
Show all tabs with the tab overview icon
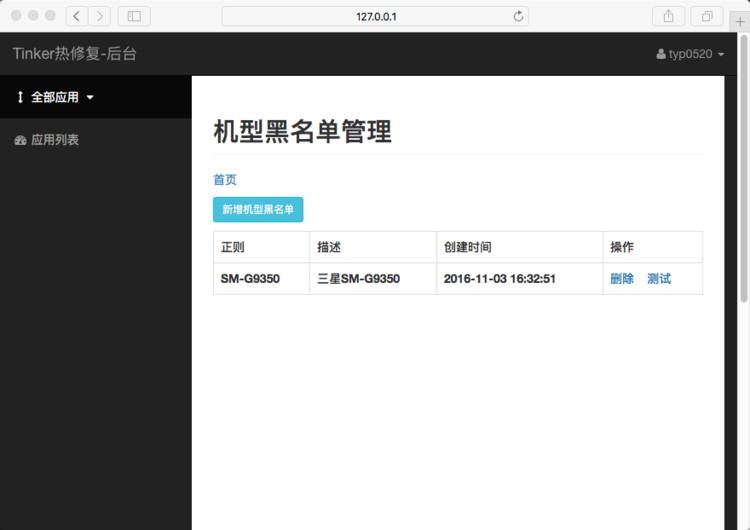[707, 16]
